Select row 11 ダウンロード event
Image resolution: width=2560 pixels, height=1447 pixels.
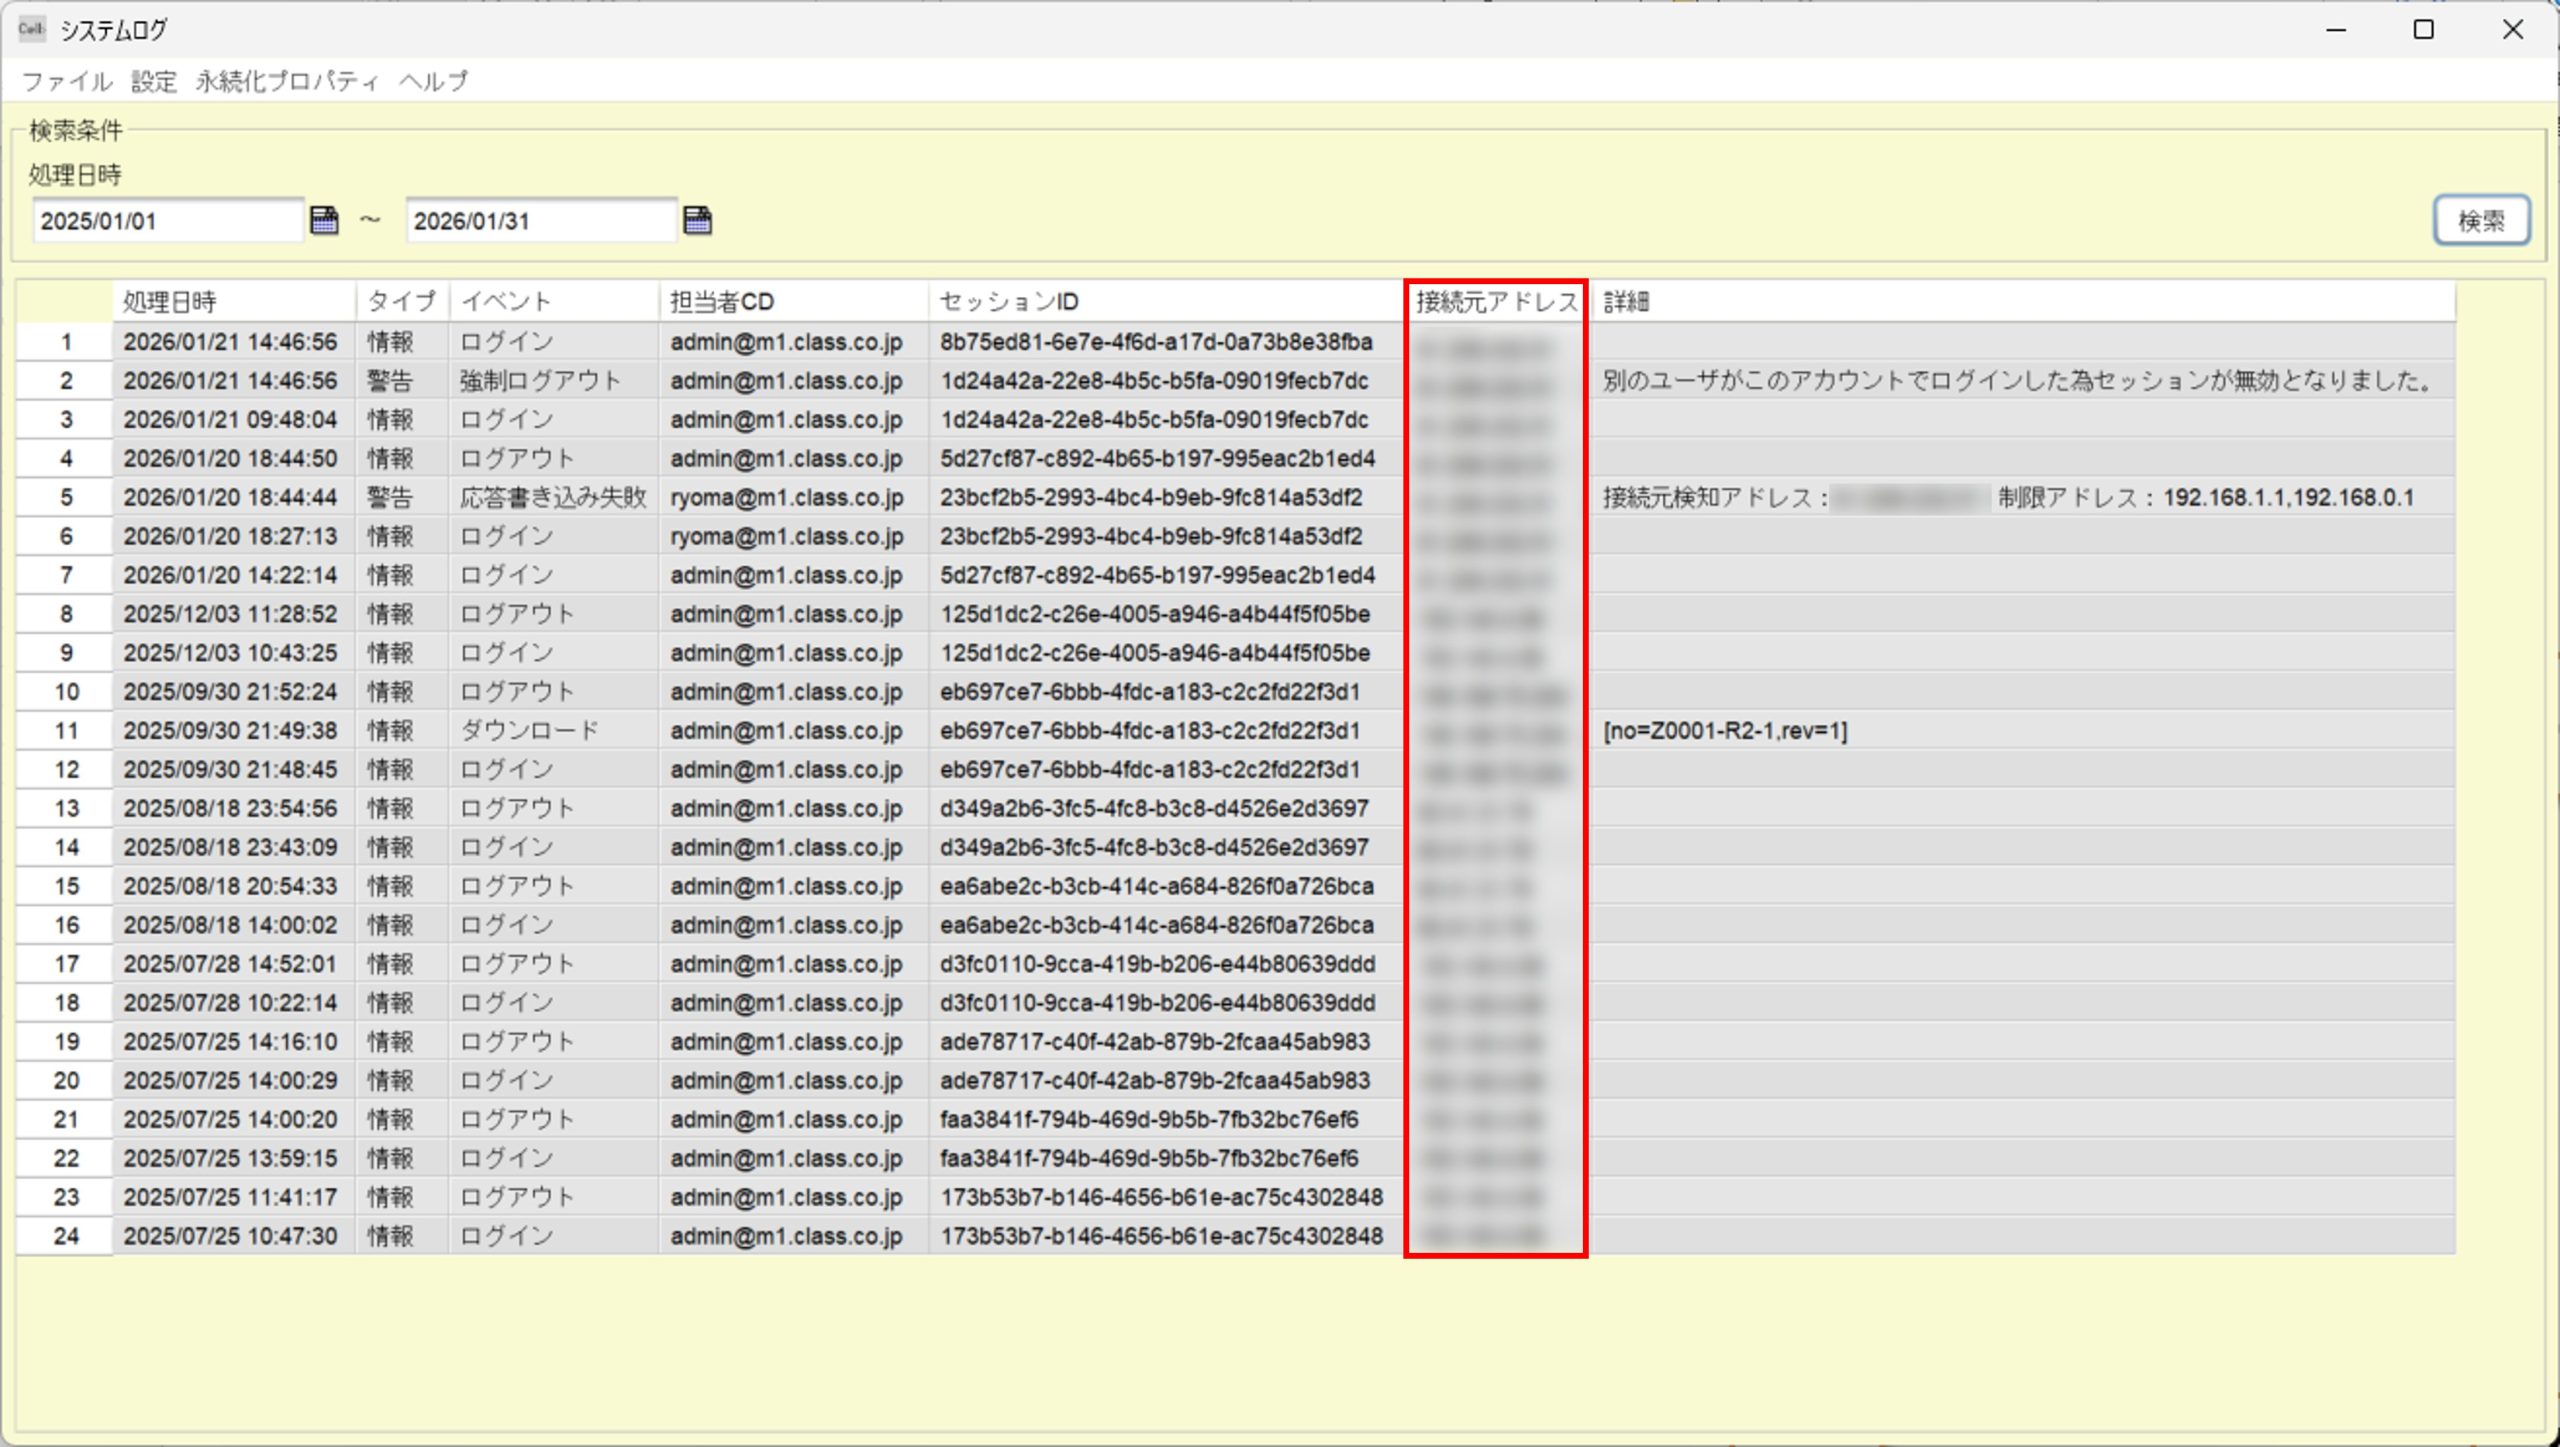[x=529, y=731]
